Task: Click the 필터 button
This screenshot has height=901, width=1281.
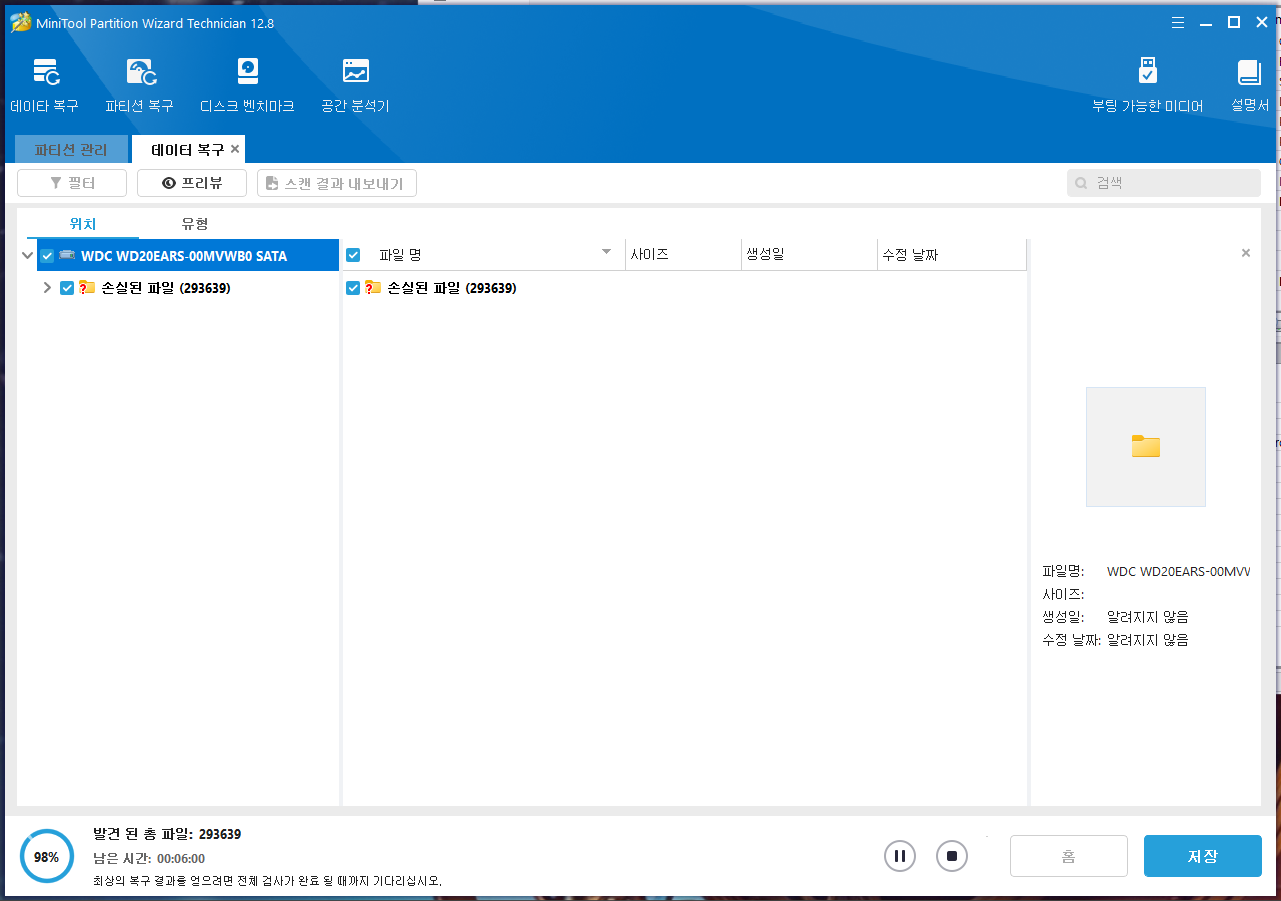Action: (x=72, y=183)
